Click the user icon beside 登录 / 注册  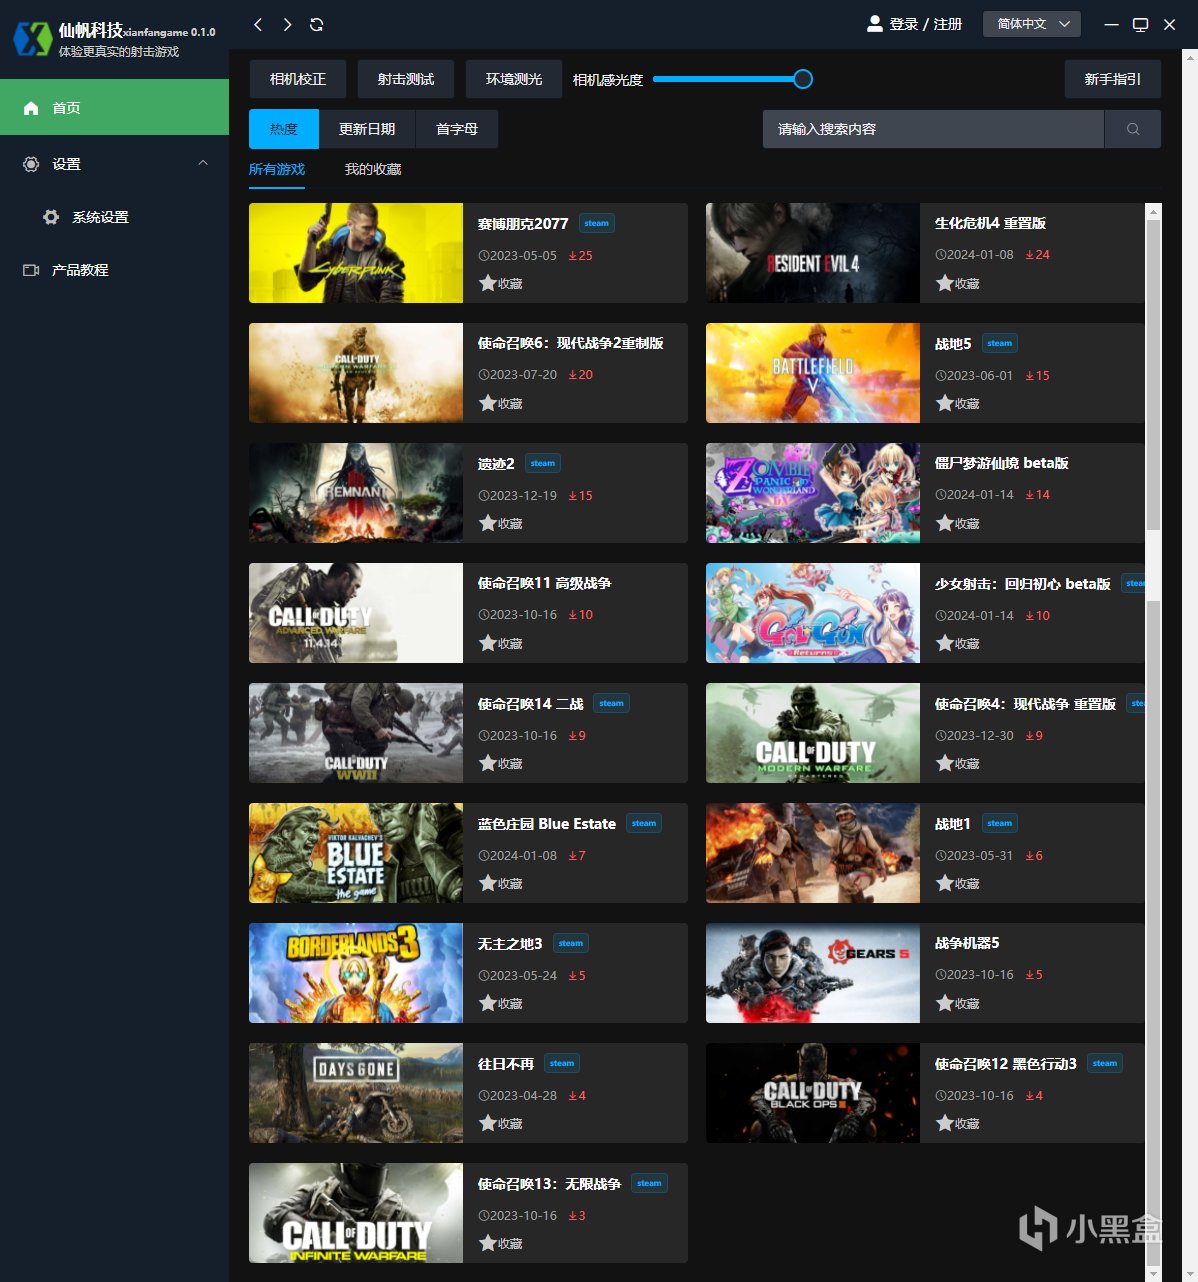click(x=874, y=23)
